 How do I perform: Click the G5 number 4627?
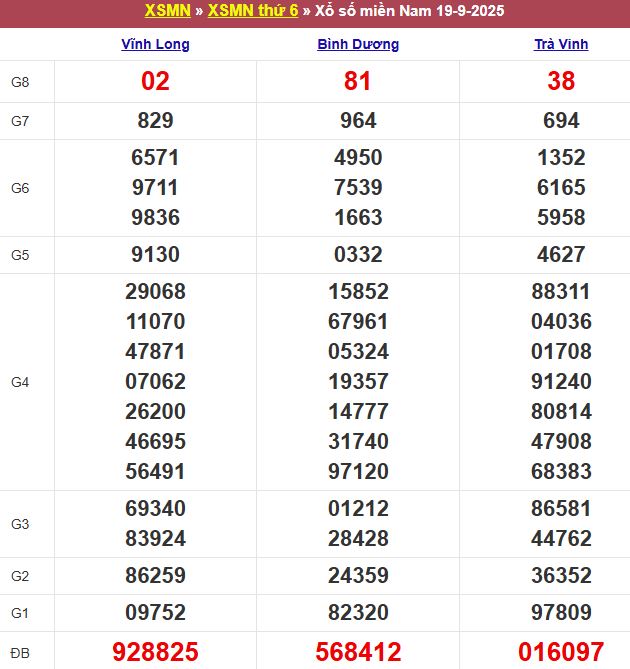click(560, 254)
